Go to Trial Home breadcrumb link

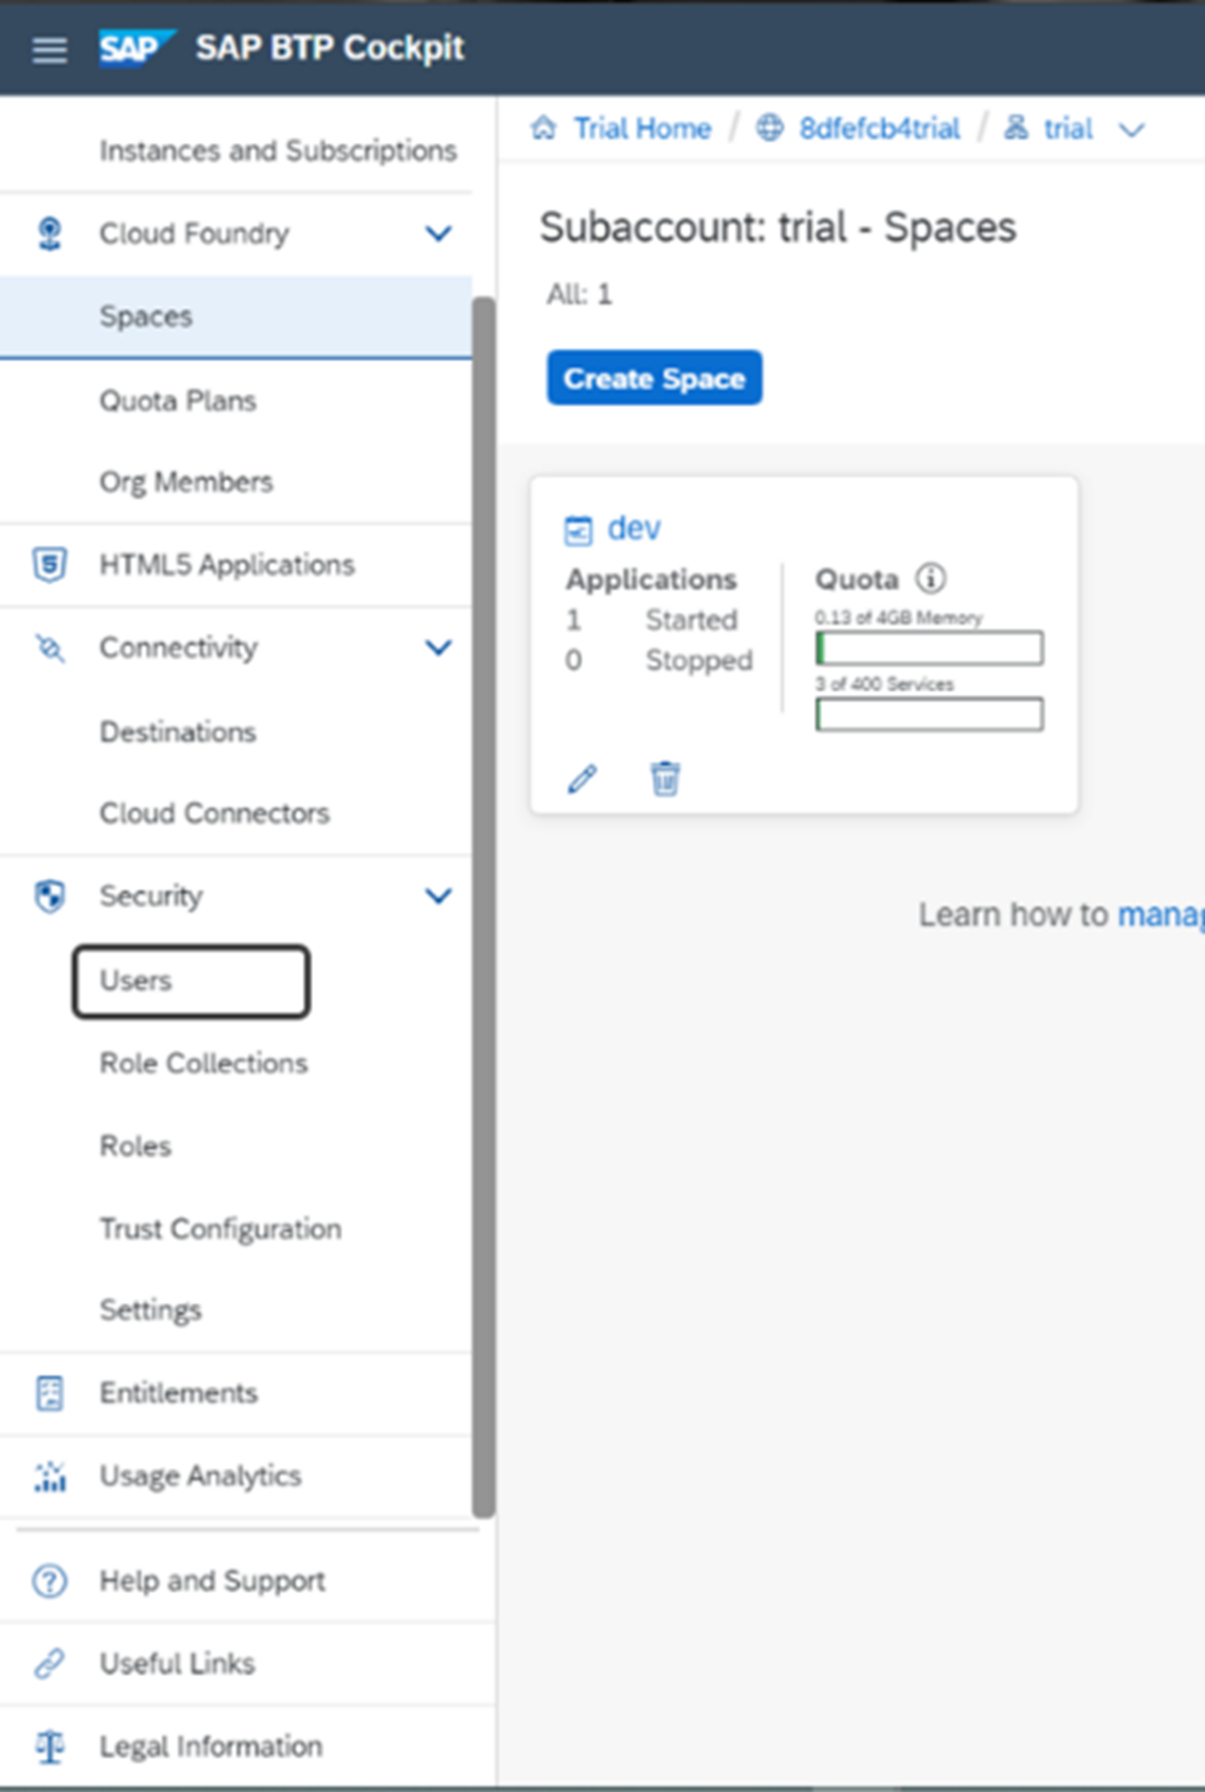(642, 128)
